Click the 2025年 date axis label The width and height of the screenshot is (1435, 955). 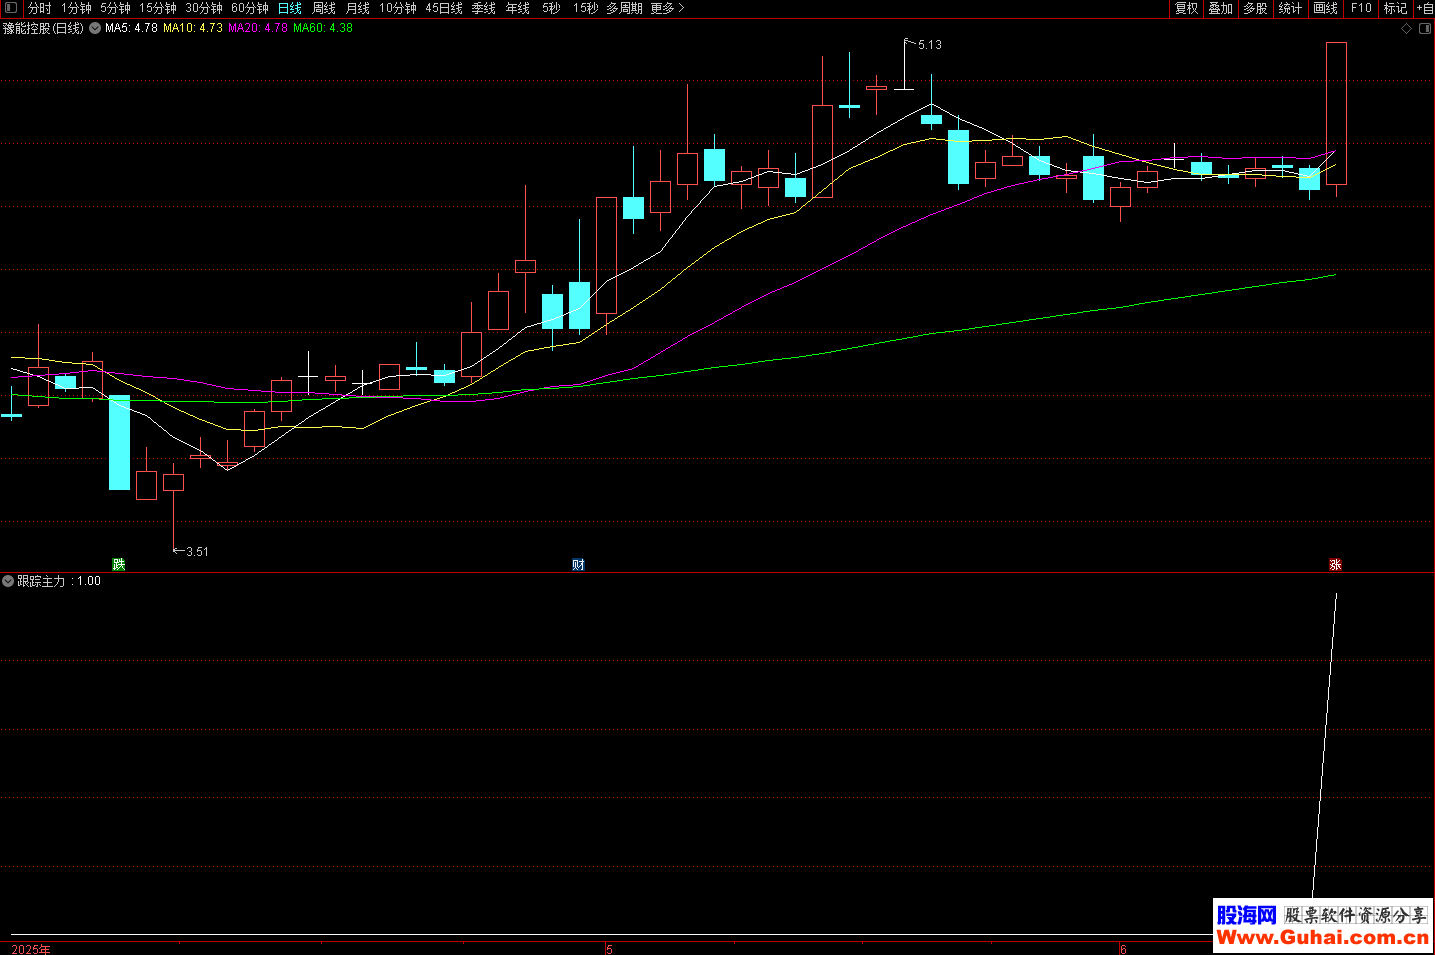point(31,949)
